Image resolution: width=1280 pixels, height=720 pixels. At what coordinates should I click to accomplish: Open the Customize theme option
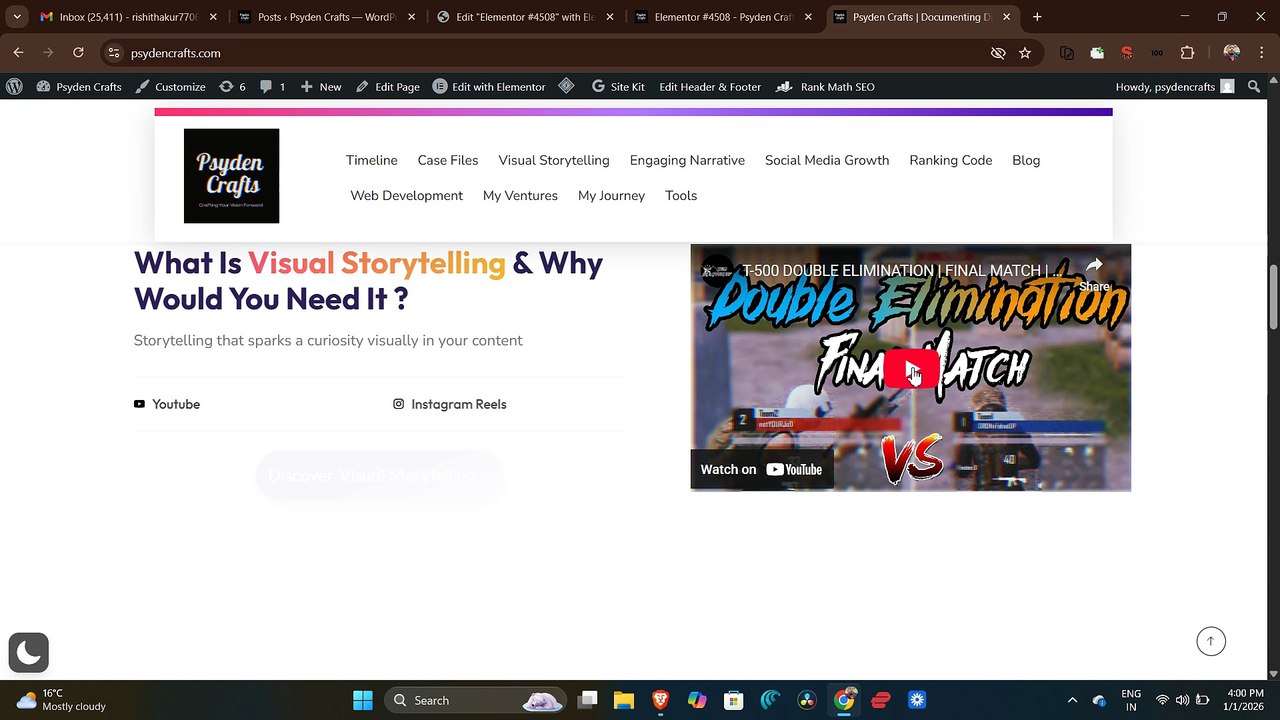pyautogui.click(x=170, y=87)
